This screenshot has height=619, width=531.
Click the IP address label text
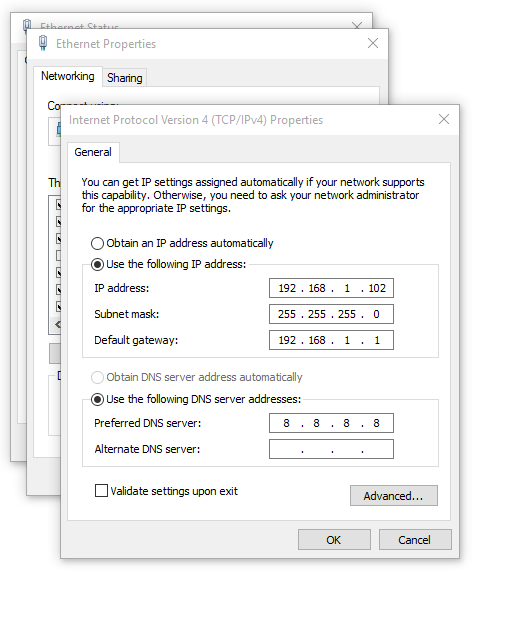click(122, 288)
